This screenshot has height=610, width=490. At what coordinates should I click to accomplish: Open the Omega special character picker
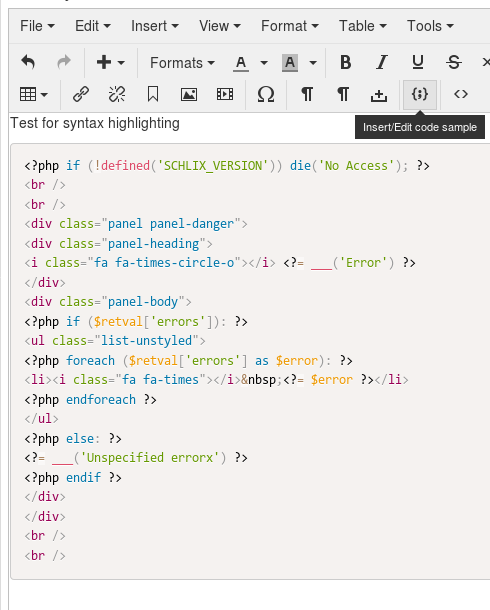pos(266,95)
